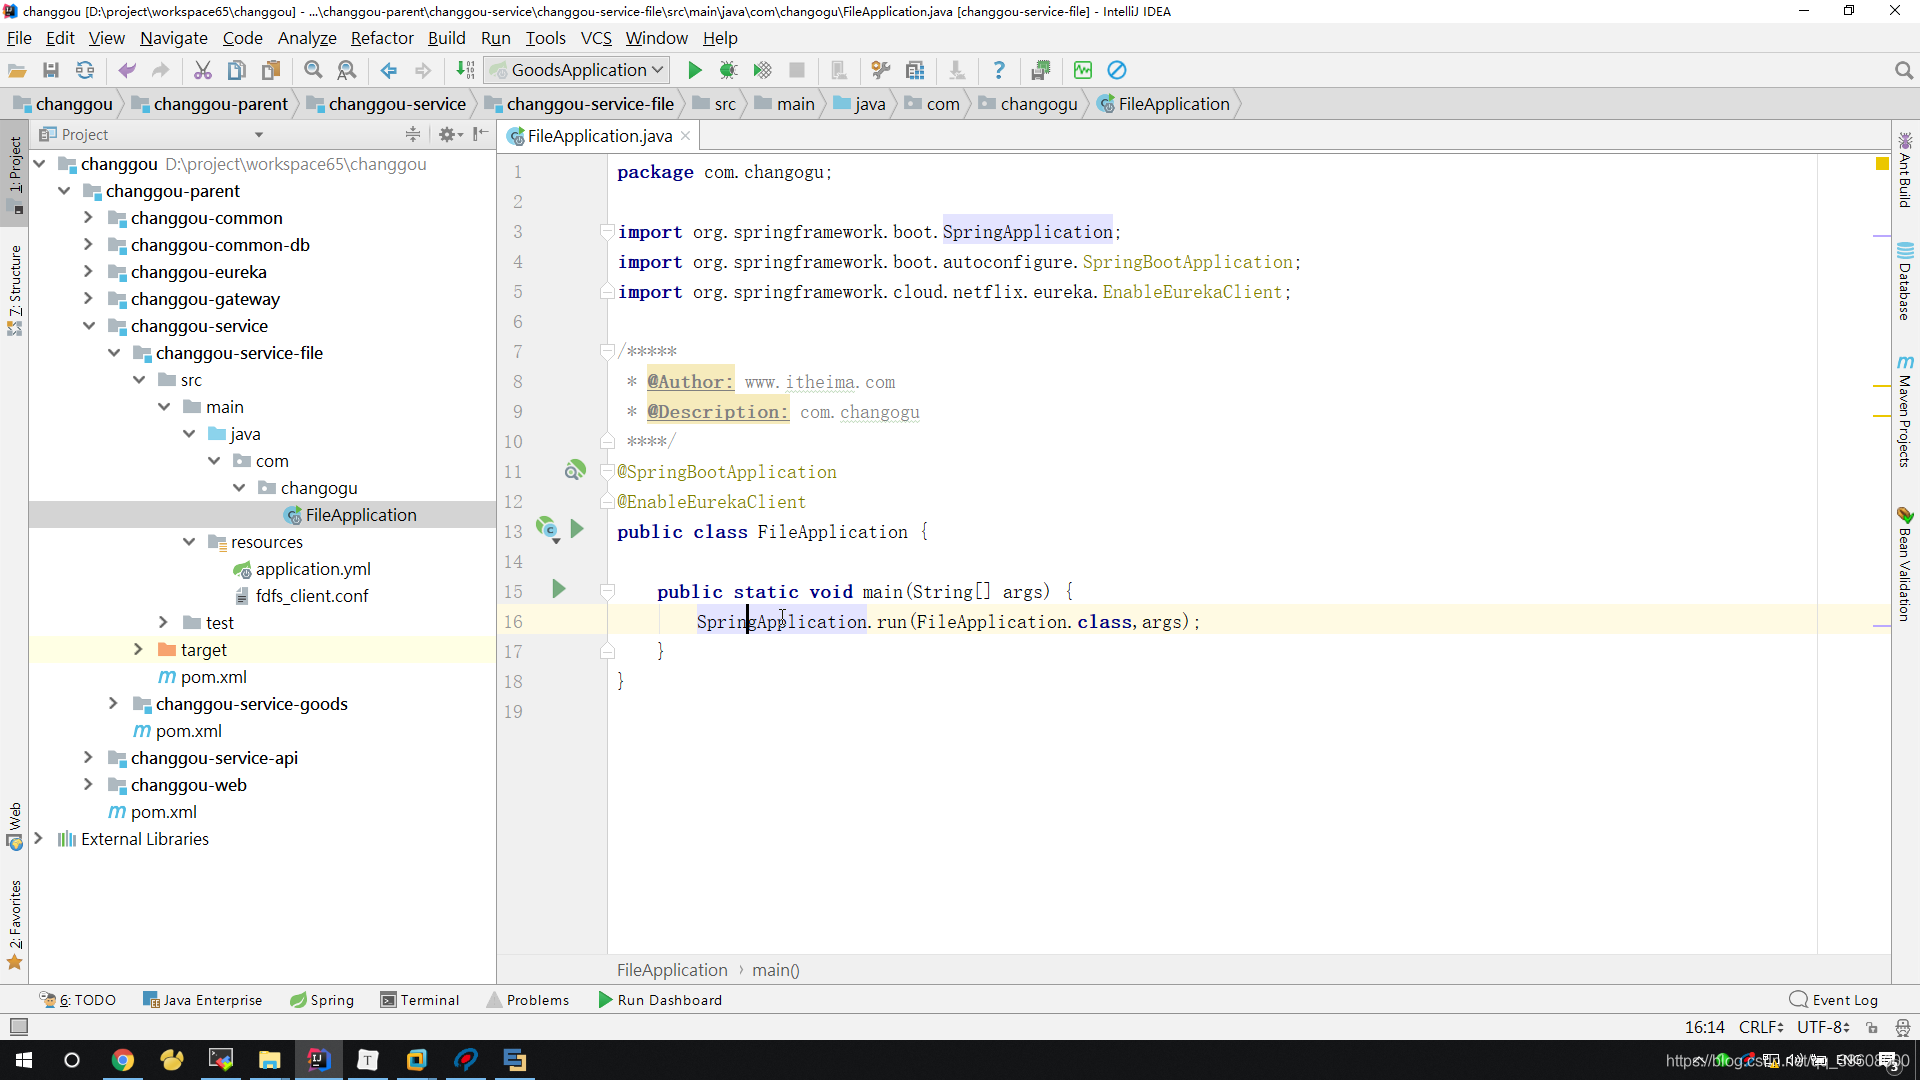This screenshot has height=1080, width=1920.
Task: Click the Redo arrow icon
Action: [x=160, y=70]
